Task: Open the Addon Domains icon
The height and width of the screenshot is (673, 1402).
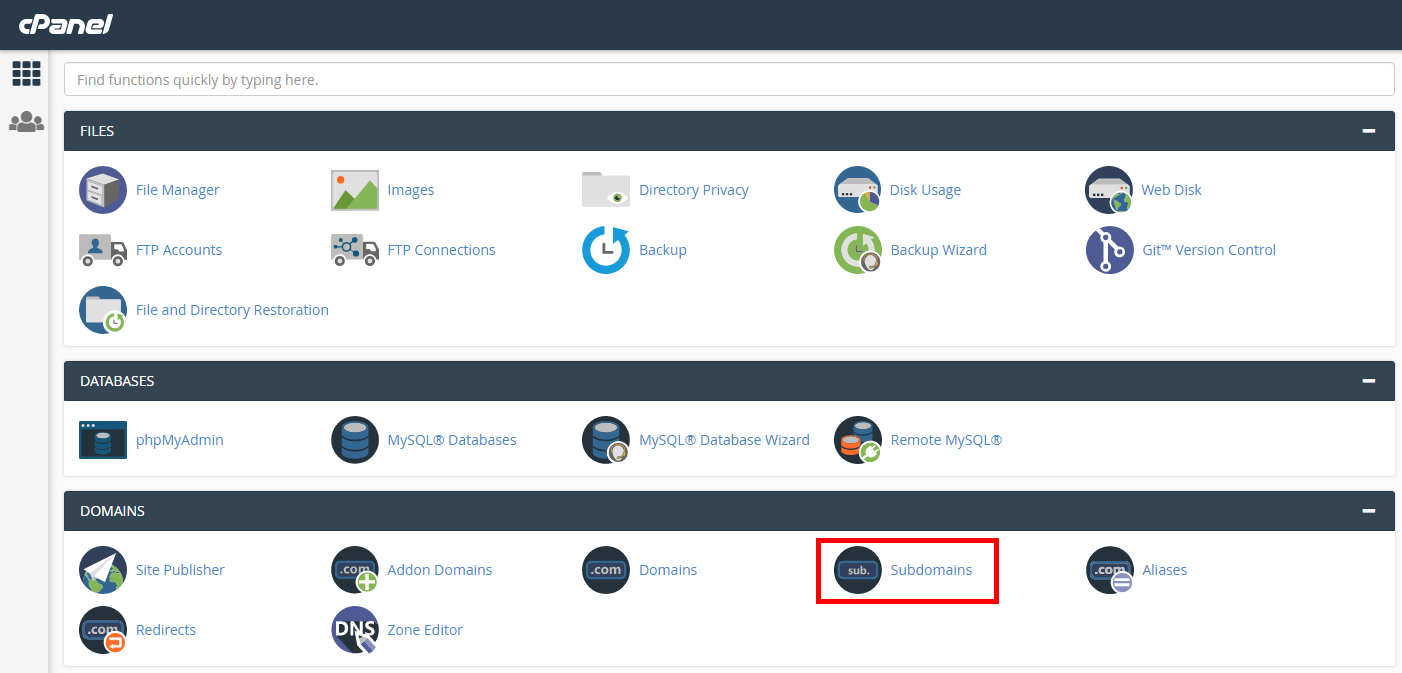Action: coord(355,570)
